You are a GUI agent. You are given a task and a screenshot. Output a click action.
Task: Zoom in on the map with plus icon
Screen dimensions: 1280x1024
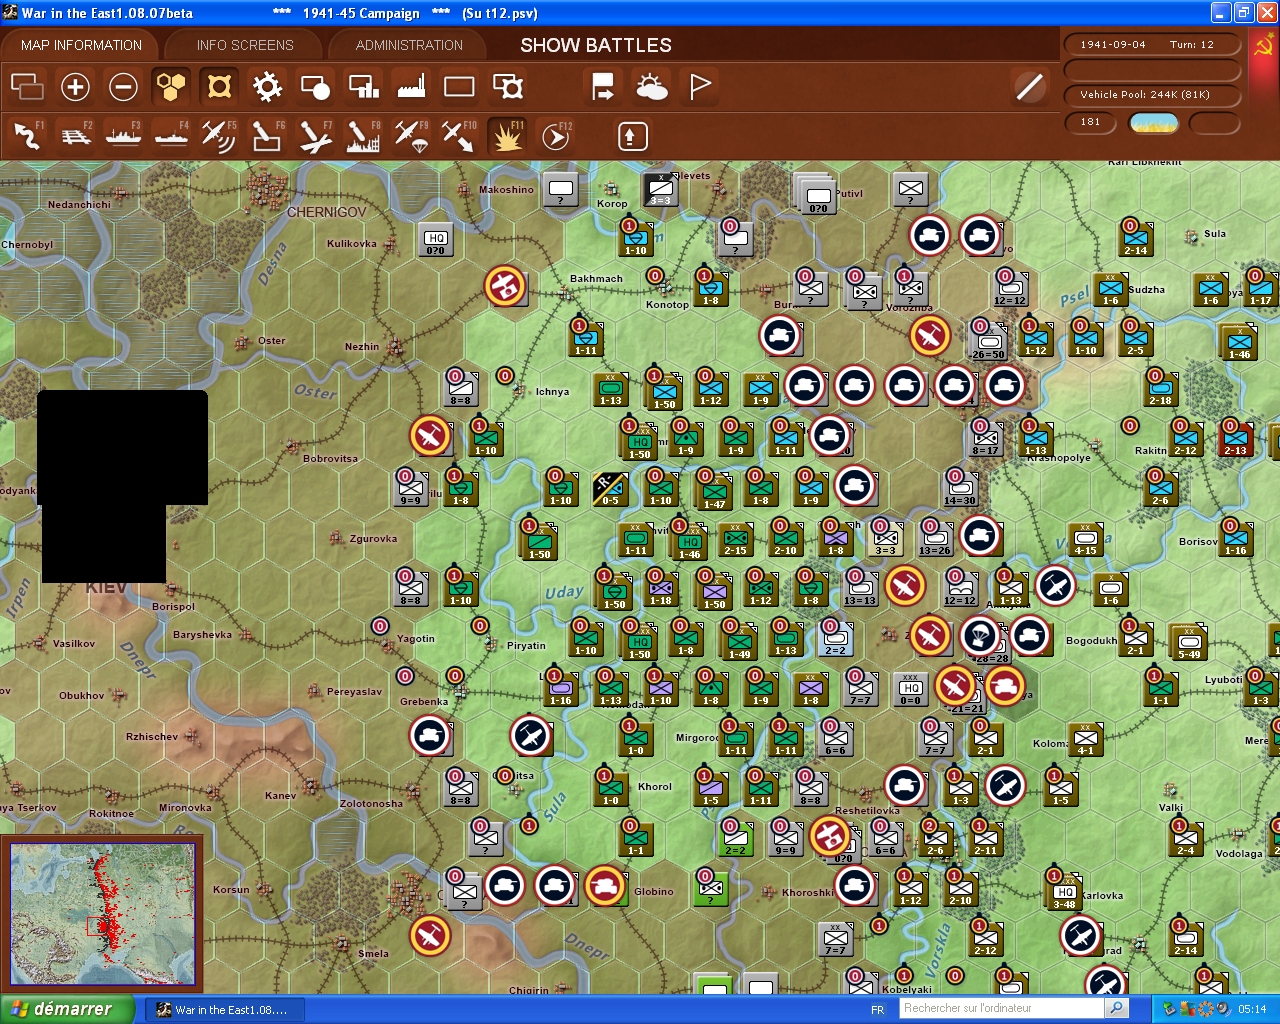tap(75, 88)
